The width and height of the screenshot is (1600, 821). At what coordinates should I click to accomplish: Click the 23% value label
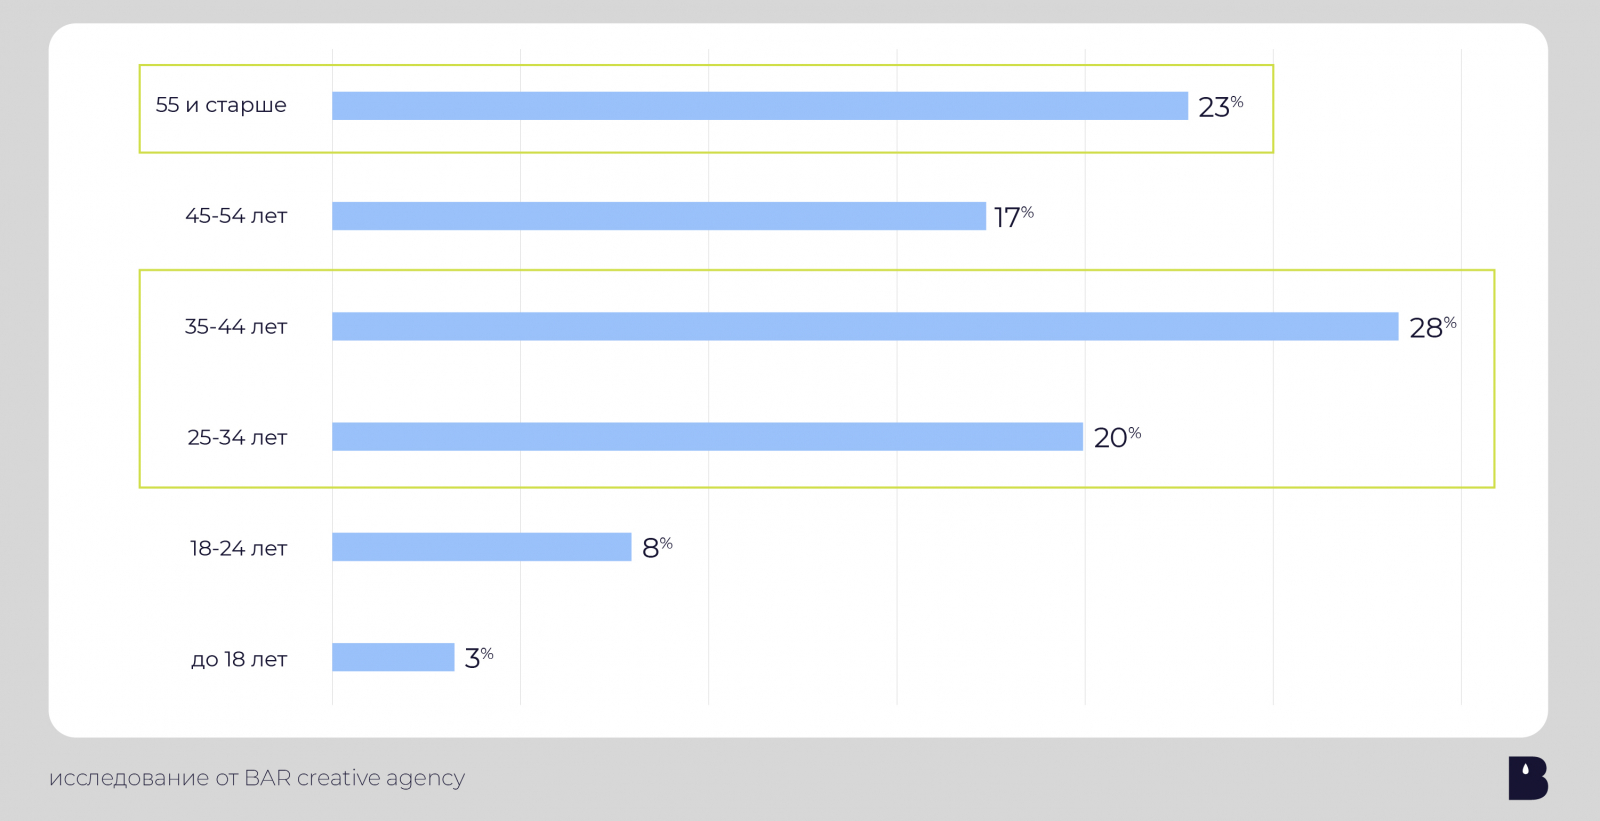tap(1219, 106)
